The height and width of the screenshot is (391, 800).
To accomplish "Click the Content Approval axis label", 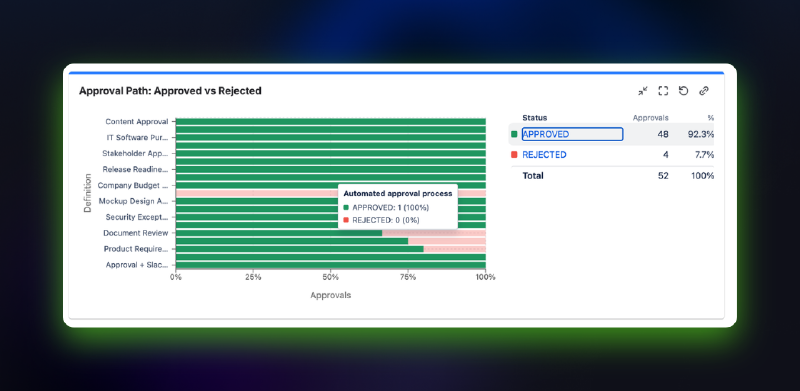I will pyautogui.click(x=137, y=121).
